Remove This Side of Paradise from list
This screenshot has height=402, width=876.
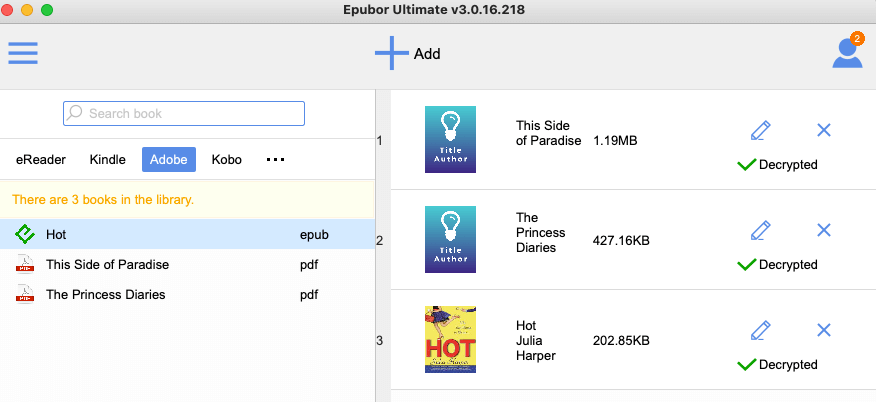coord(824,130)
